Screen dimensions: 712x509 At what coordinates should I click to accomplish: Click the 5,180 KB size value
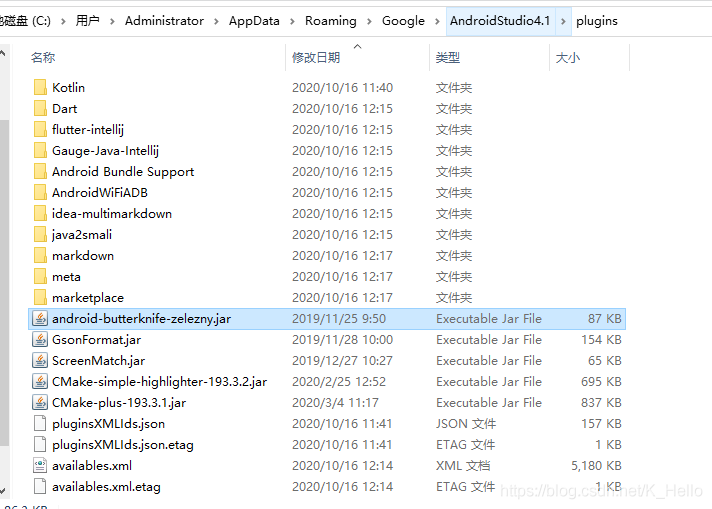[x=596, y=465]
